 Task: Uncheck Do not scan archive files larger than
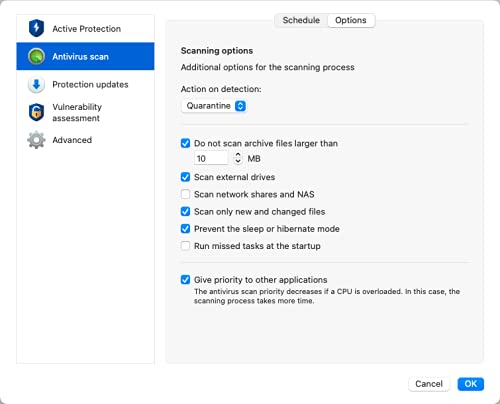(185, 143)
